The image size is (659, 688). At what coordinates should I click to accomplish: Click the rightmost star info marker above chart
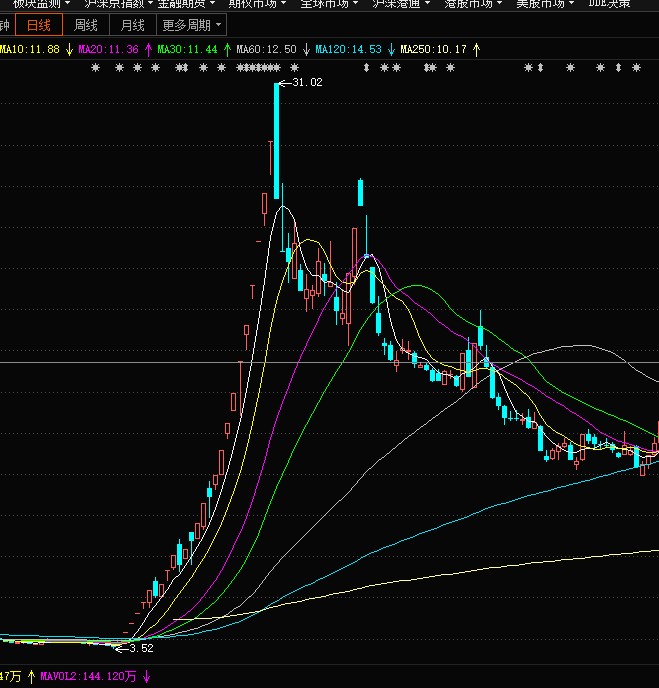click(636, 68)
